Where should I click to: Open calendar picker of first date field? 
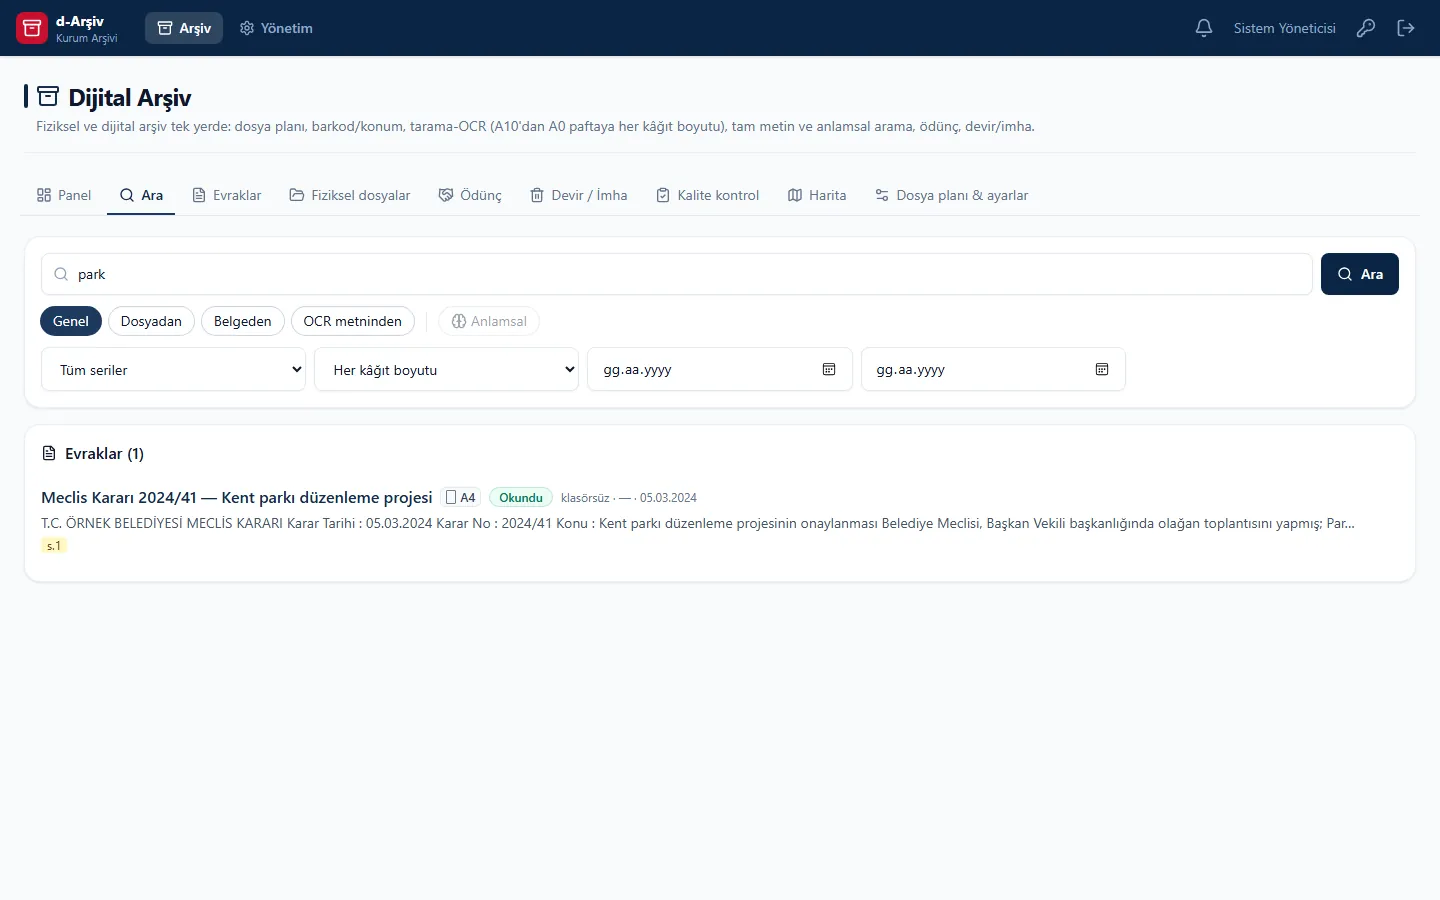pos(829,369)
